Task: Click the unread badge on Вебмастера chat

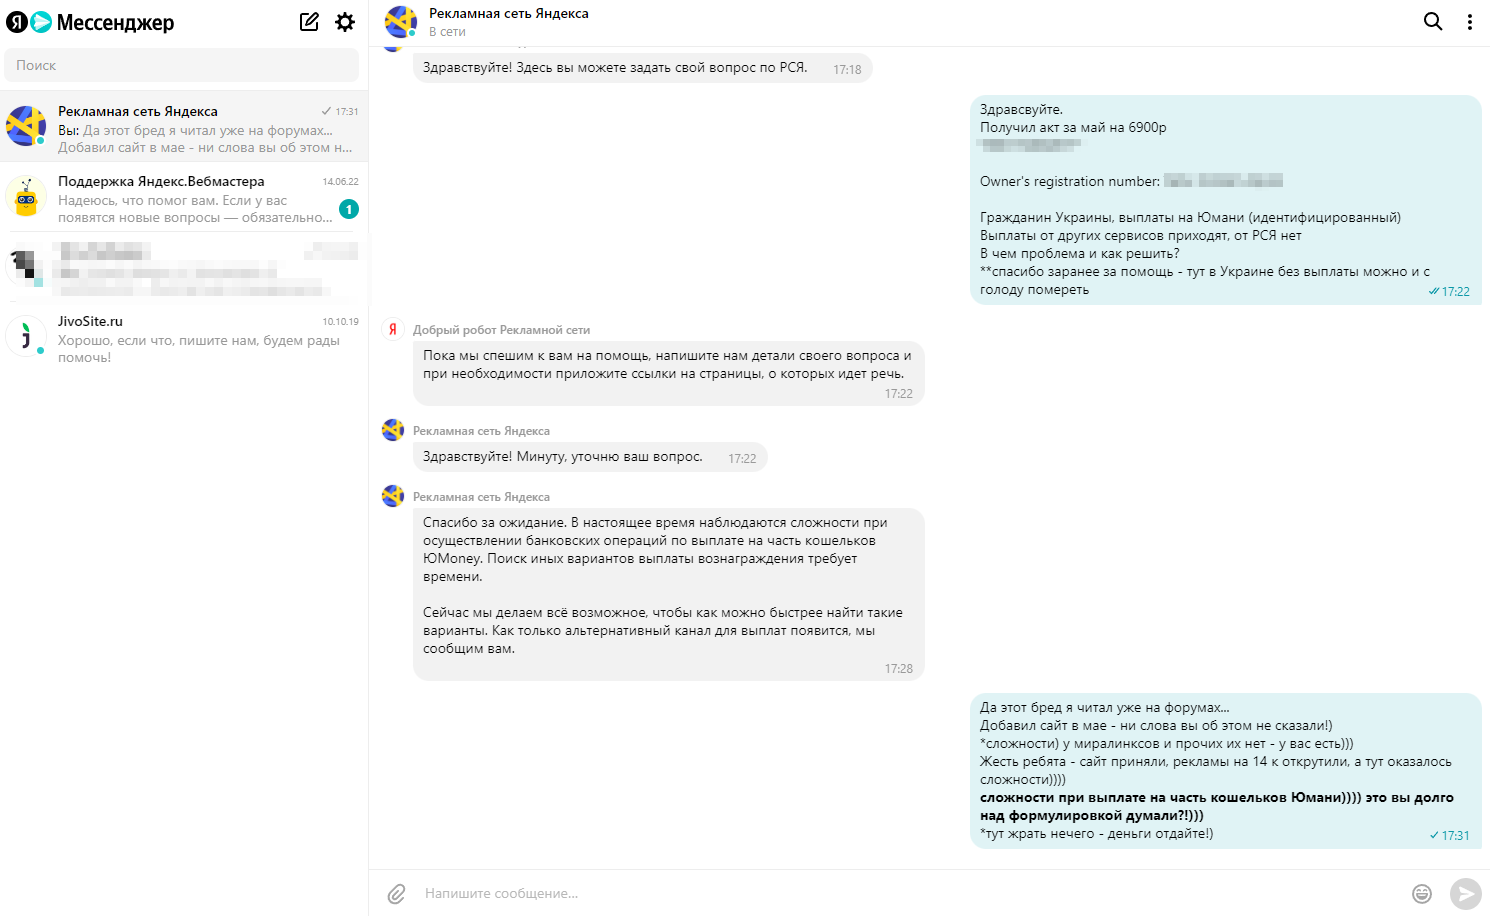Action: [x=349, y=209]
